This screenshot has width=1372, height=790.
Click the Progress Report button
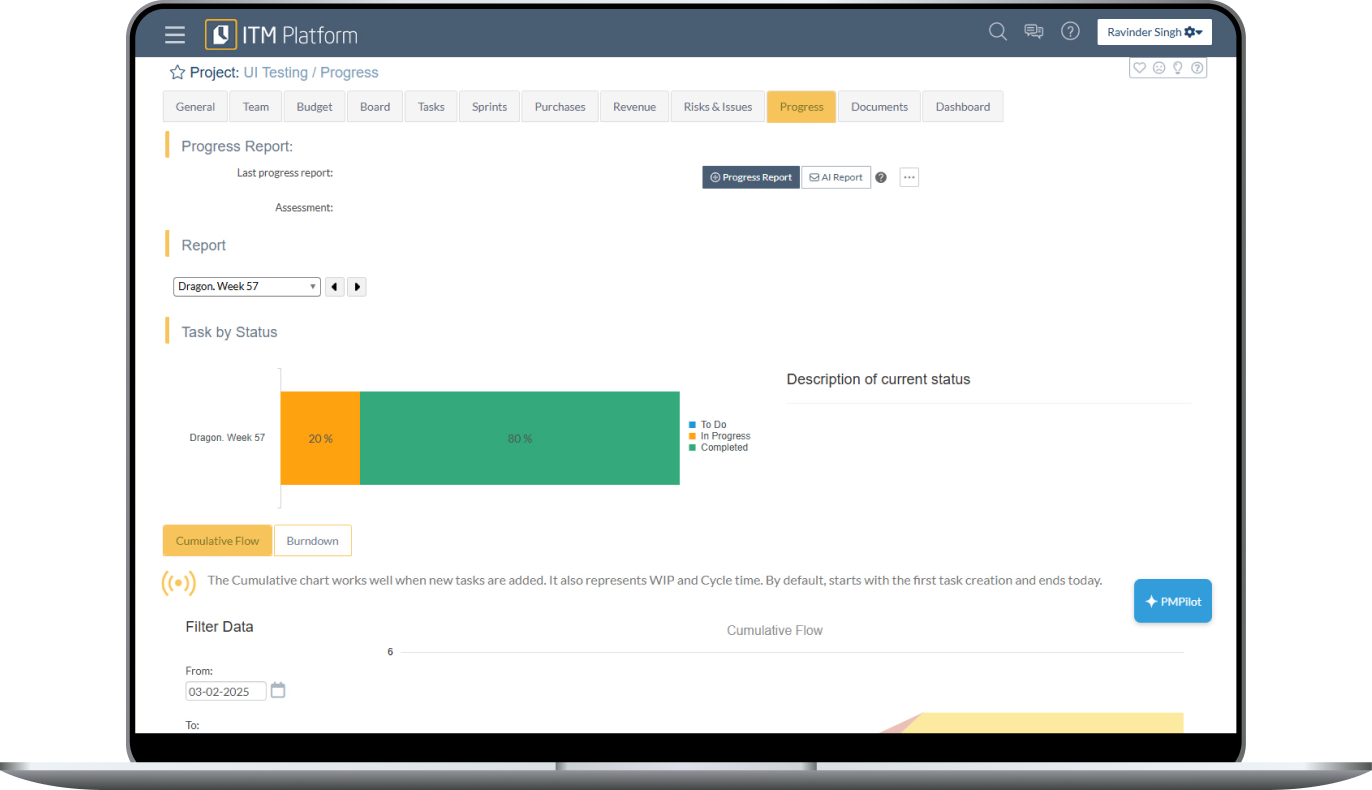click(750, 177)
